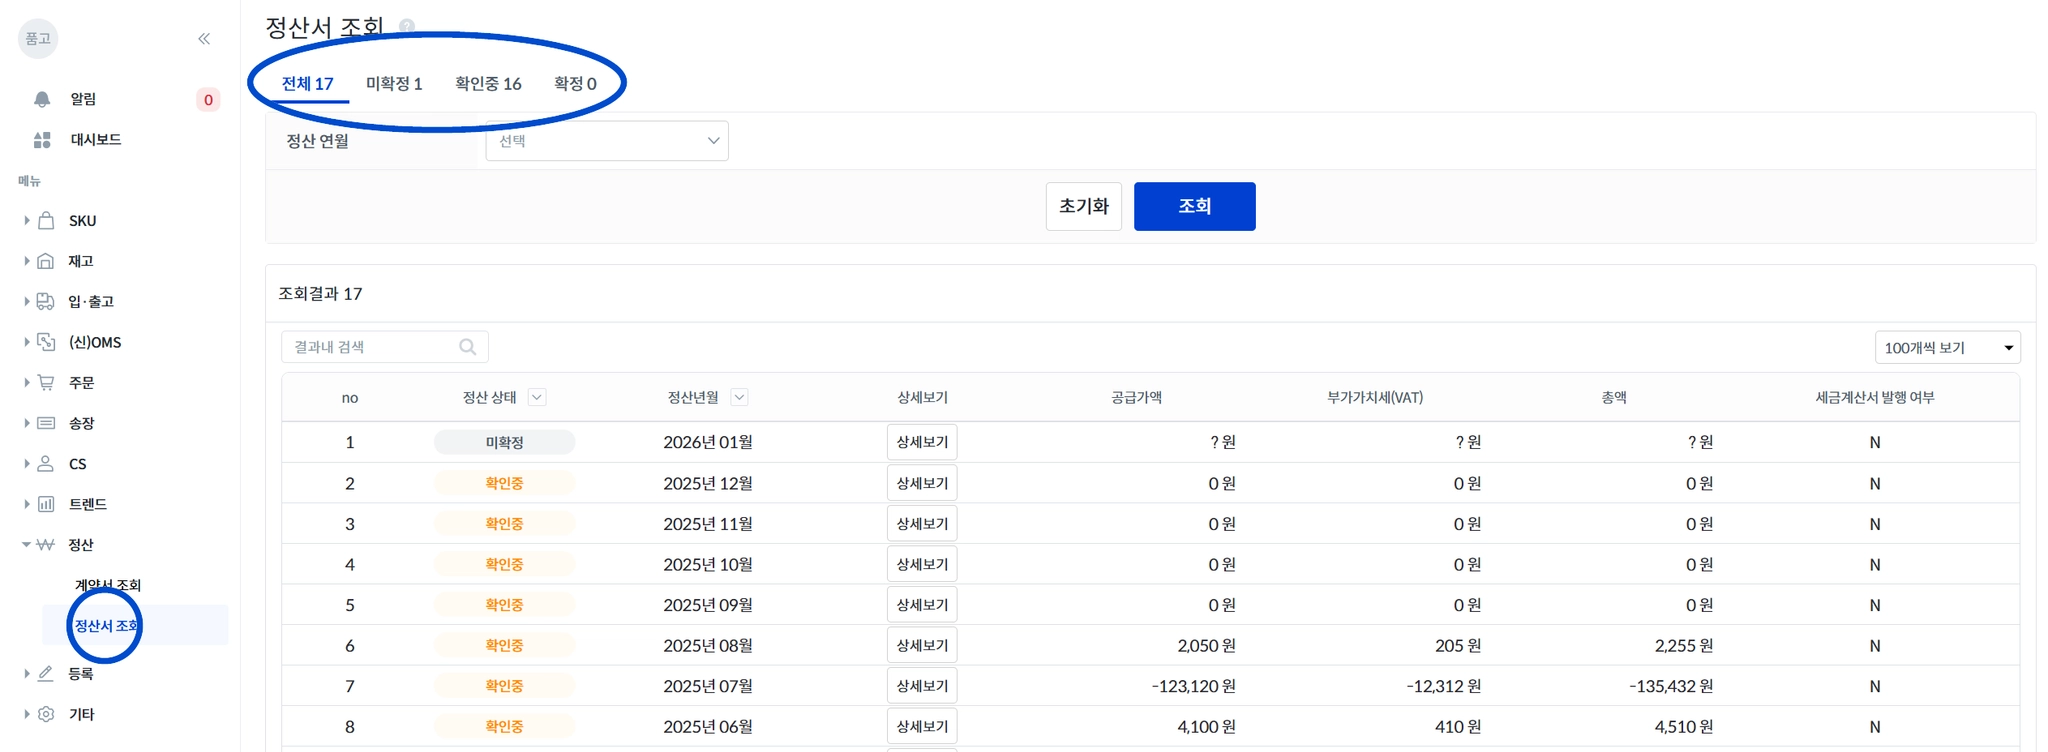2048x752 pixels.
Task: Click the 정산 won icon
Action: pyautogui.click(x=46, y=545)
